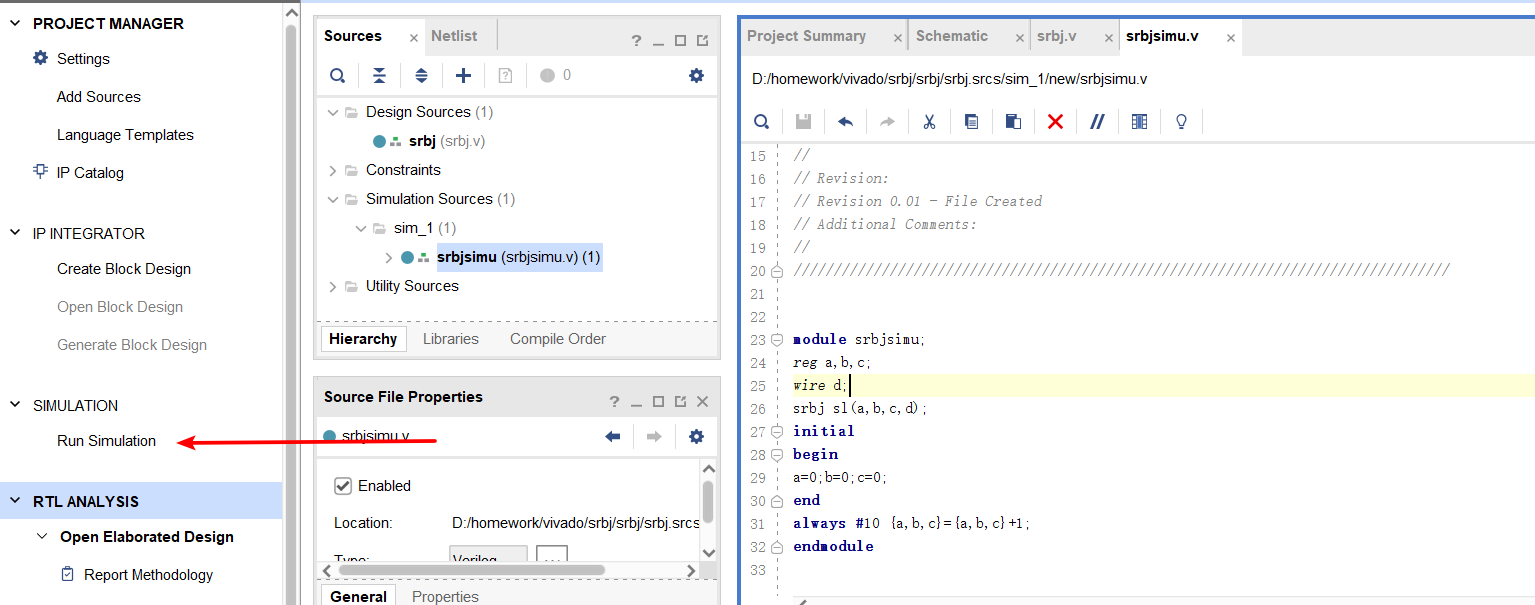
Task: Toggle the Enabled checkbox
Action: pyautogui.click(x=343, y=486)
